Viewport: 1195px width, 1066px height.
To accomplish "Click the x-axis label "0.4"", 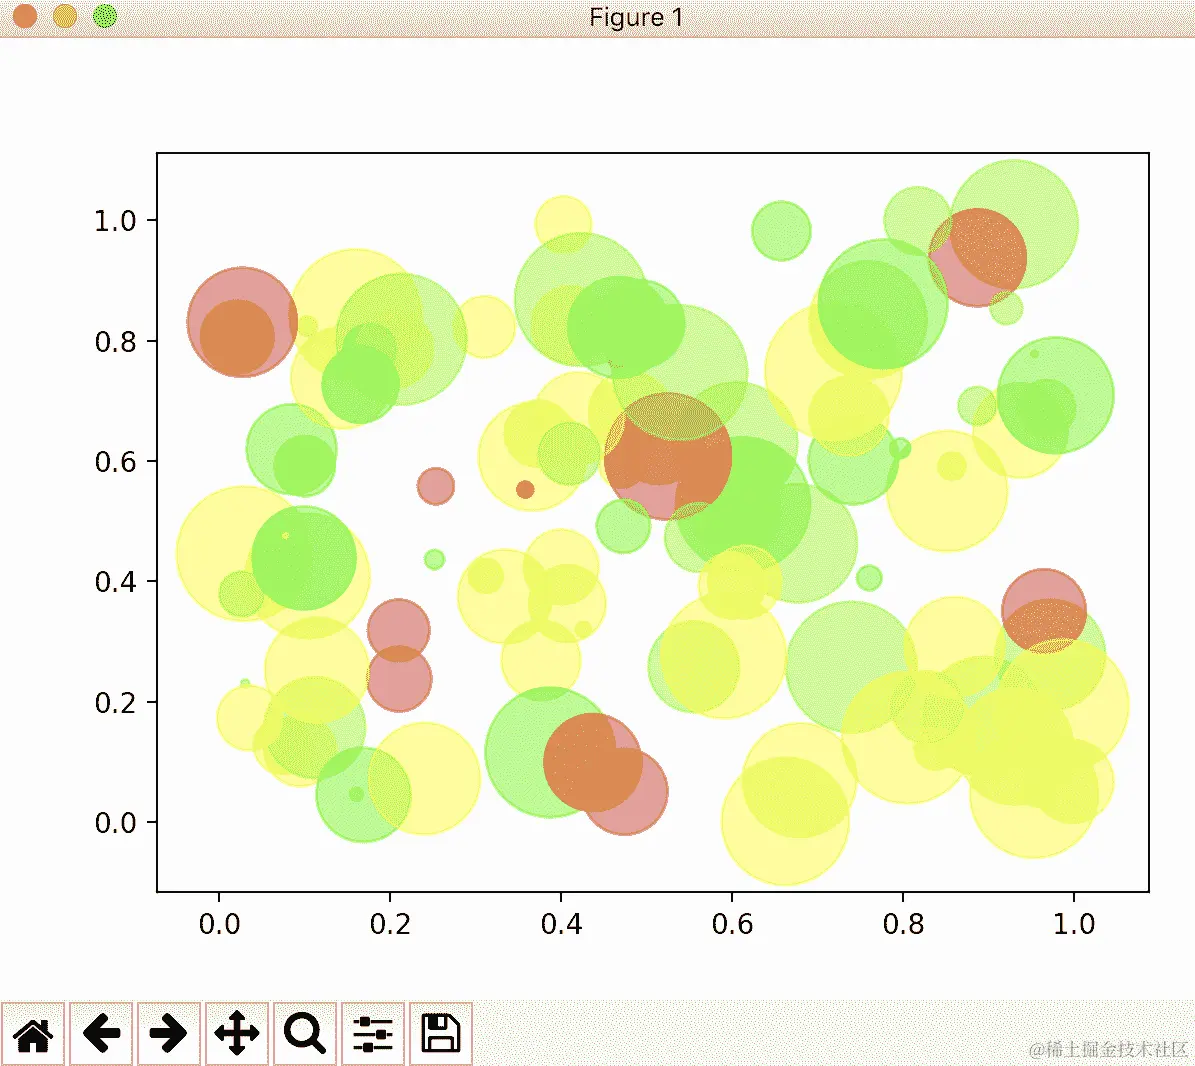I will point(561,924).
